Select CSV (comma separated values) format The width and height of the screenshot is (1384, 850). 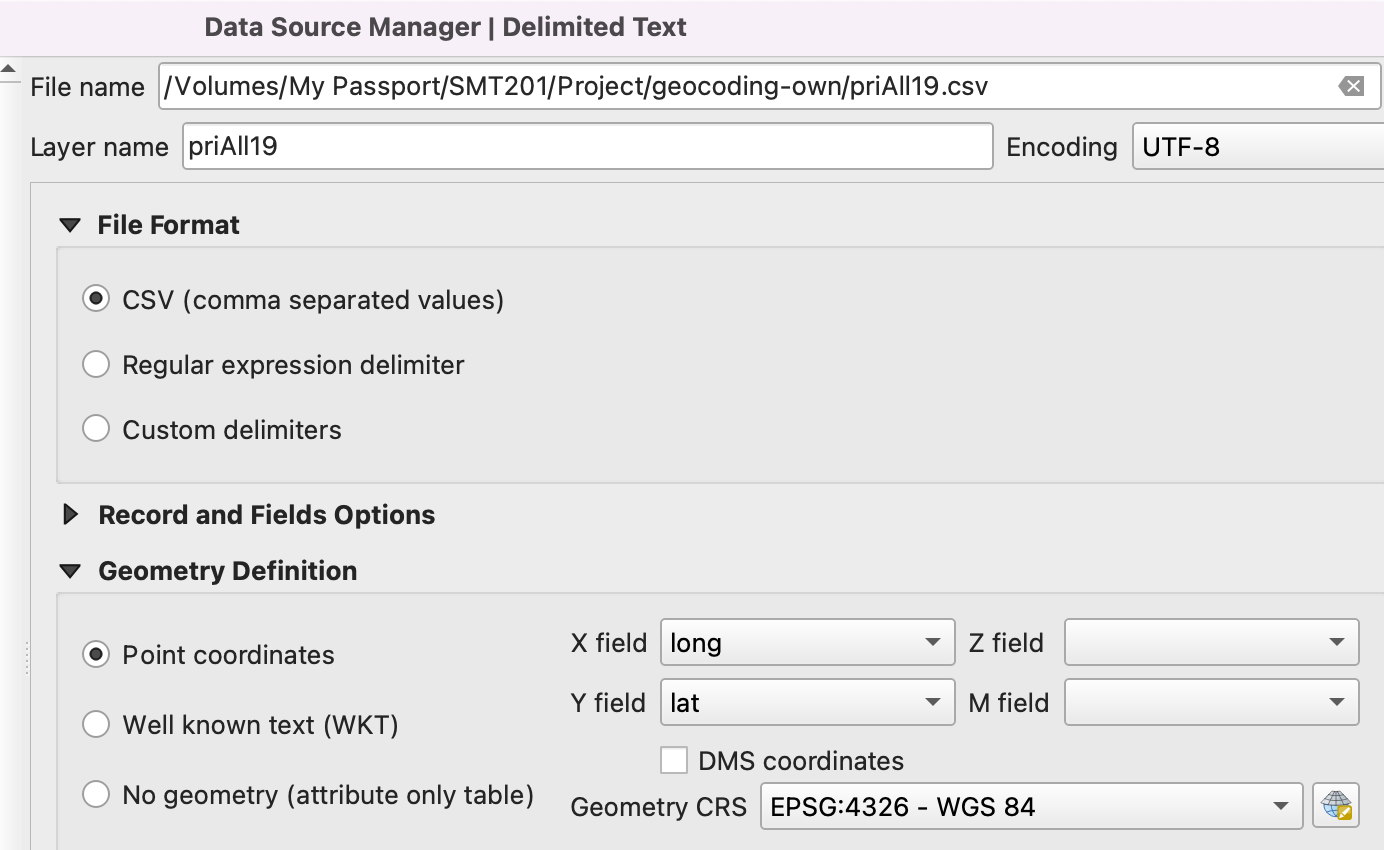[x=96, y=299]
